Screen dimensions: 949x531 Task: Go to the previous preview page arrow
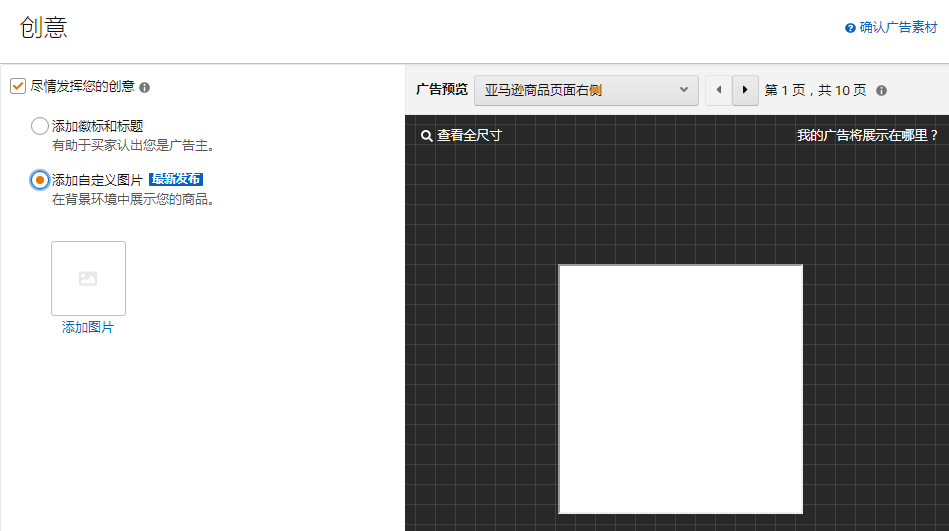click(x=718, y=90)
